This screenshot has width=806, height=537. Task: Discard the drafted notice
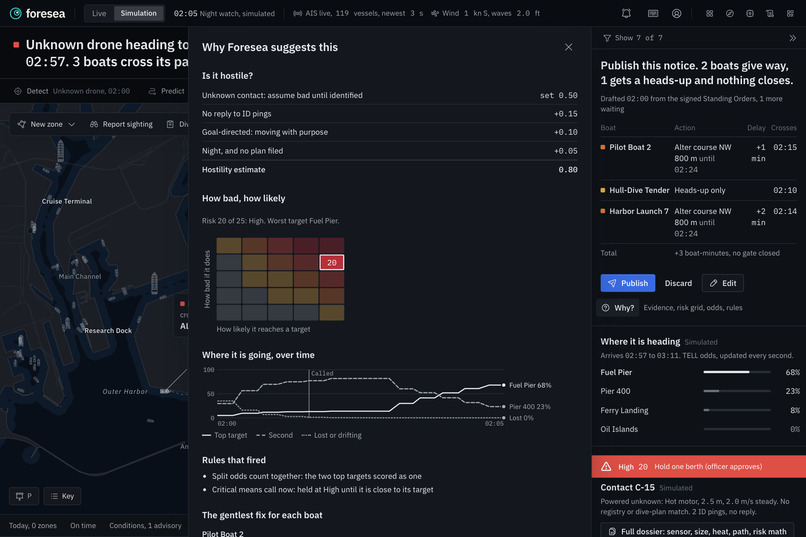pyautogui.click(x=678, y=283)
